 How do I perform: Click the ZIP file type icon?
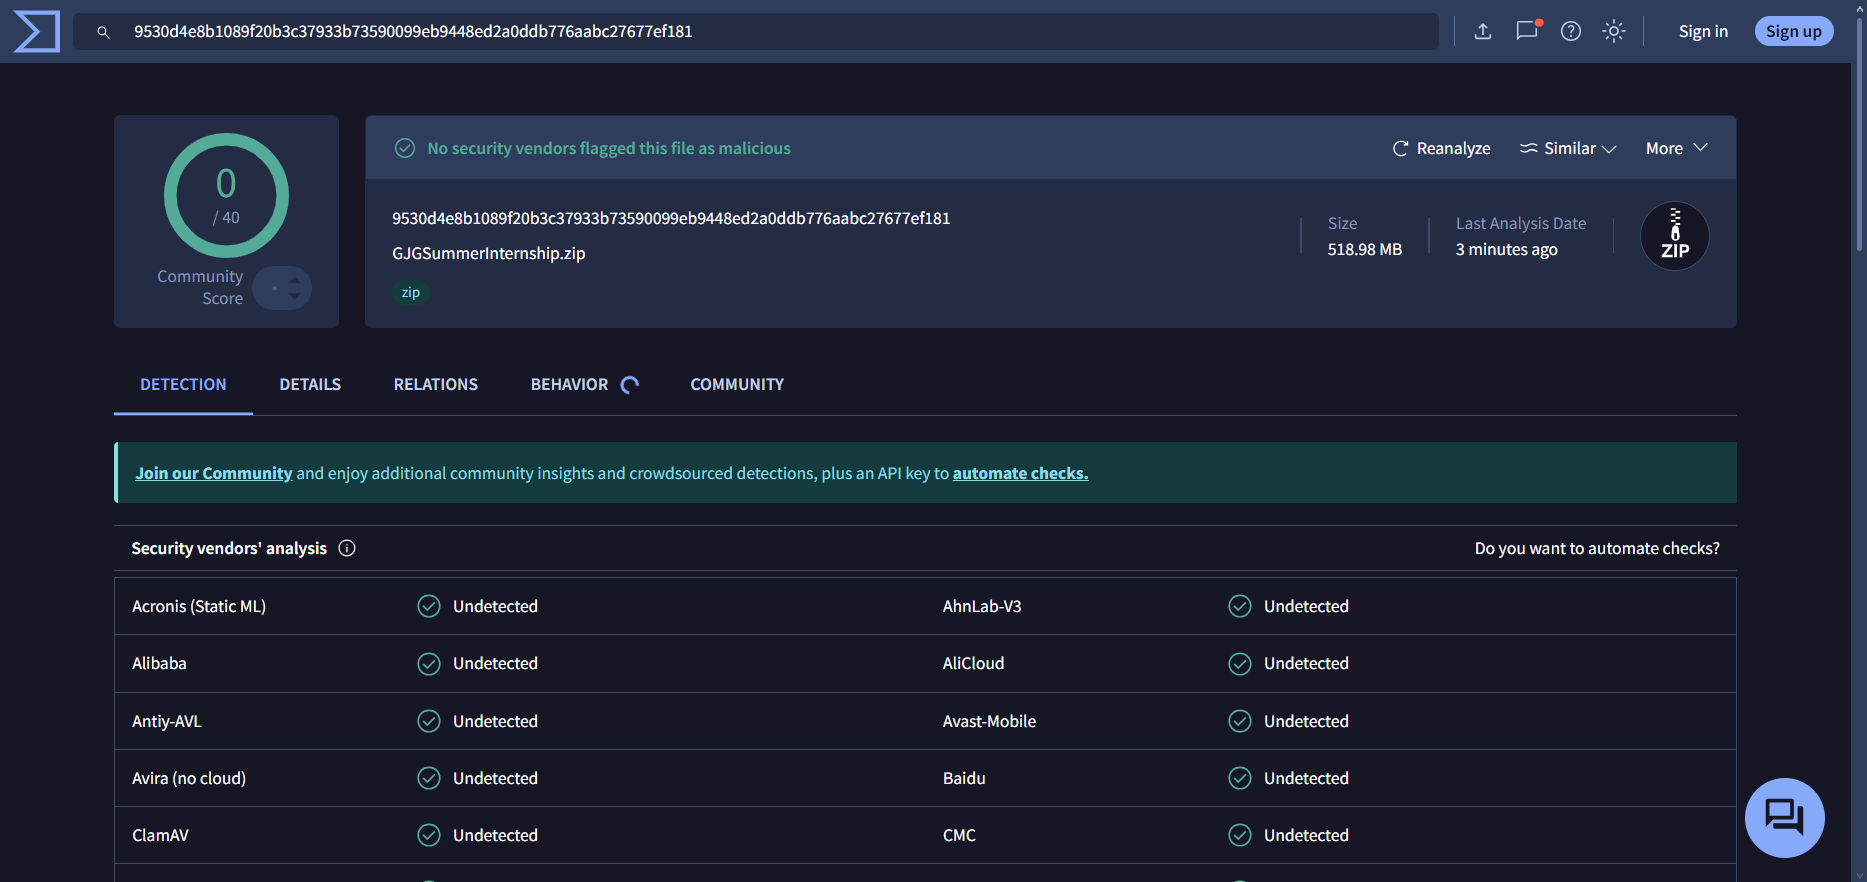(1674, 237)
